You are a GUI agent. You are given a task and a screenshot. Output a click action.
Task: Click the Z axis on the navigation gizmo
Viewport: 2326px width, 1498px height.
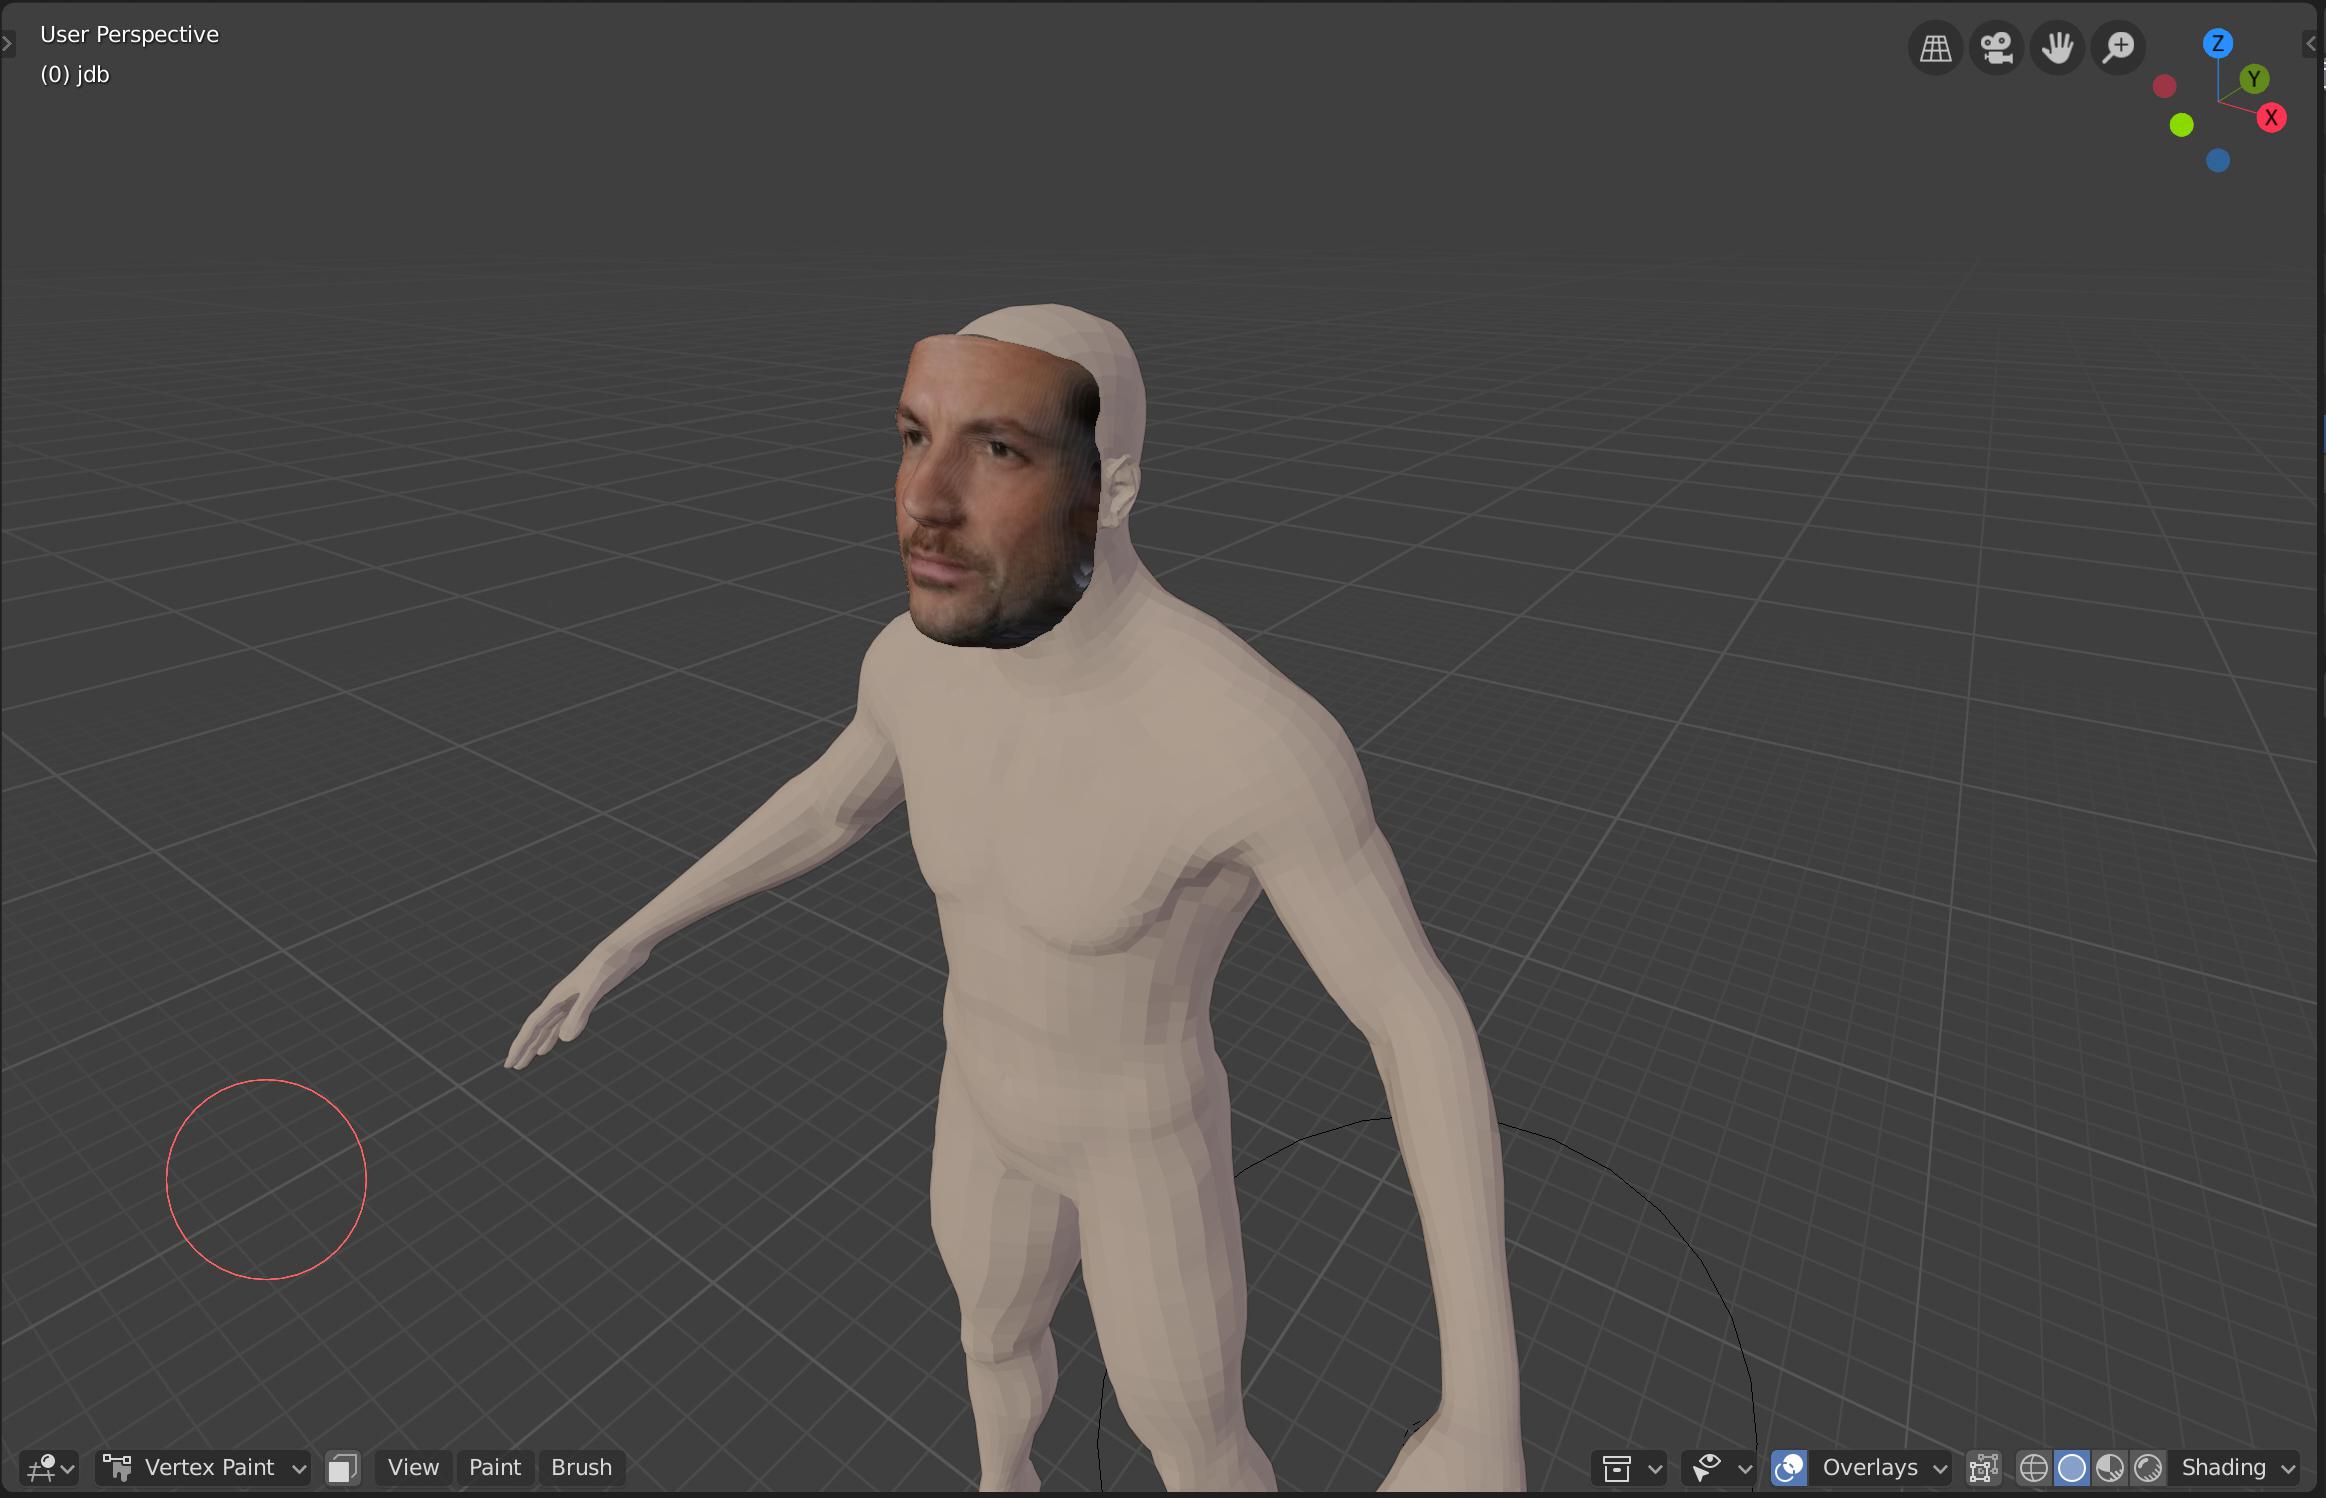click(x=2219, y=43)
